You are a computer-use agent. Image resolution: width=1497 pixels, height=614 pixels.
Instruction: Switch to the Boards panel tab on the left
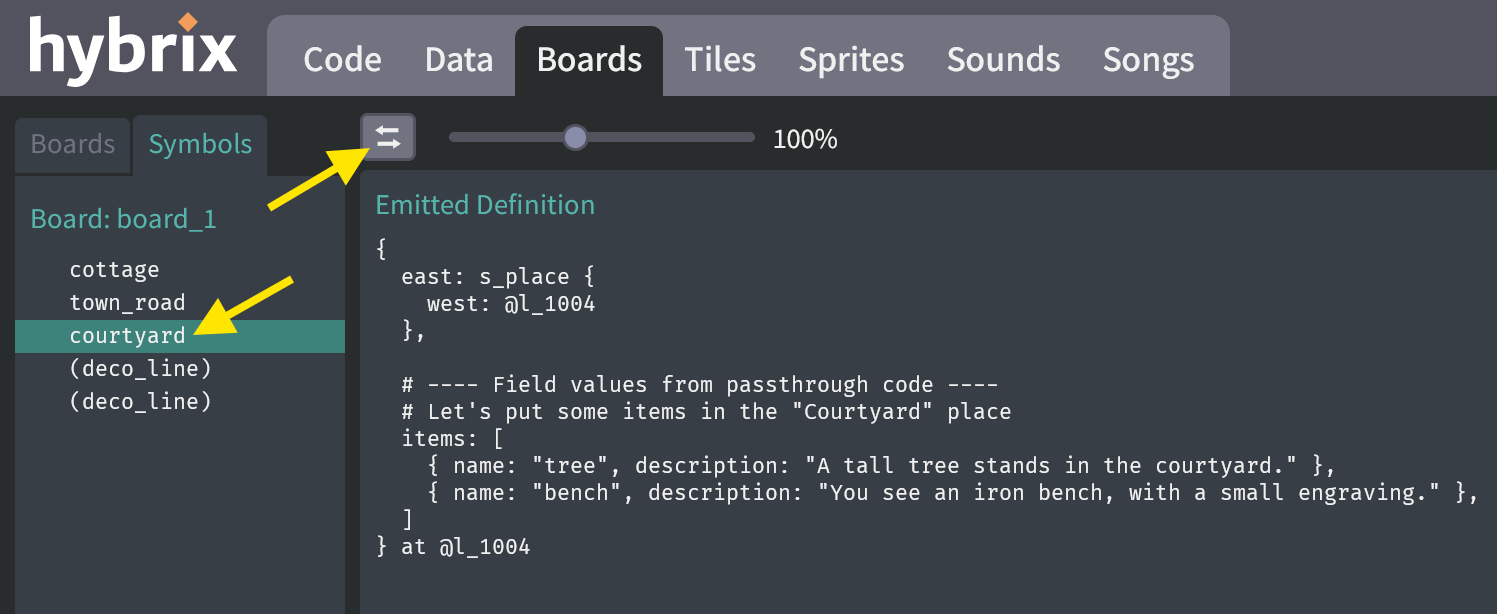point(72,144)
